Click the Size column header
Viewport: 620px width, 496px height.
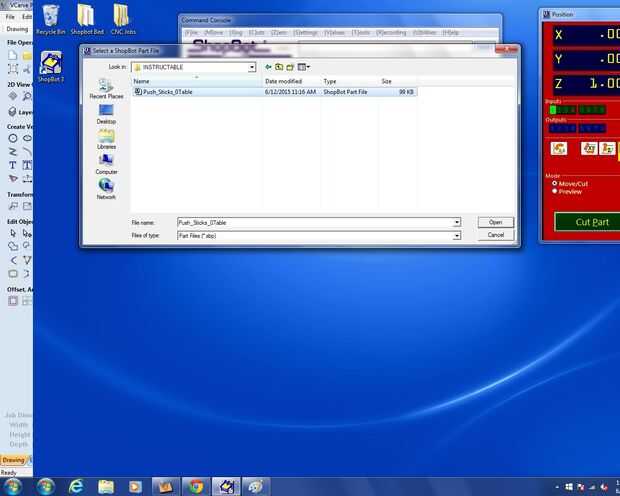point(397,81)
